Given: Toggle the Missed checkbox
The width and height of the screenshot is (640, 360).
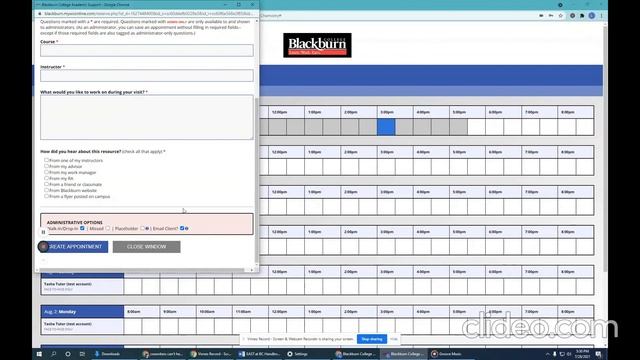Looking at the screenshot, I should [x=108, y=228].
